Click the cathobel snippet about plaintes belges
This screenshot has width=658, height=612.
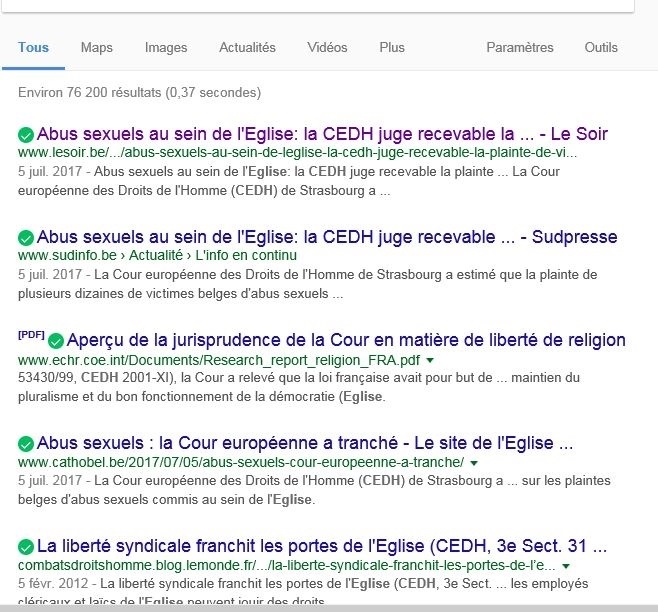[x=314, y=490]
